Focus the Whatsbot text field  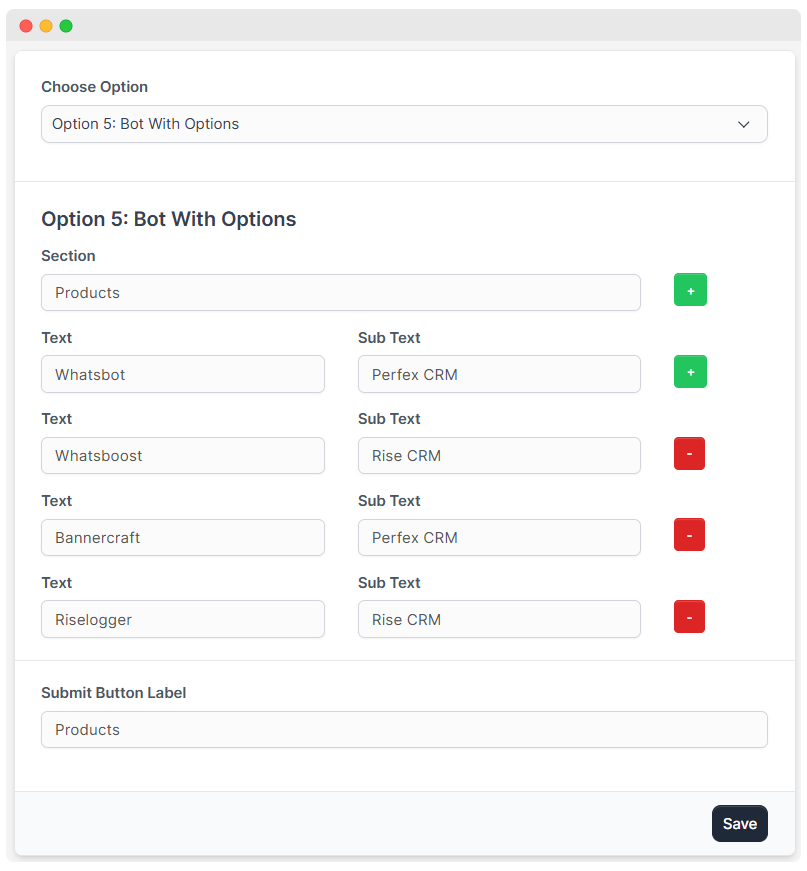coord(183,374)
